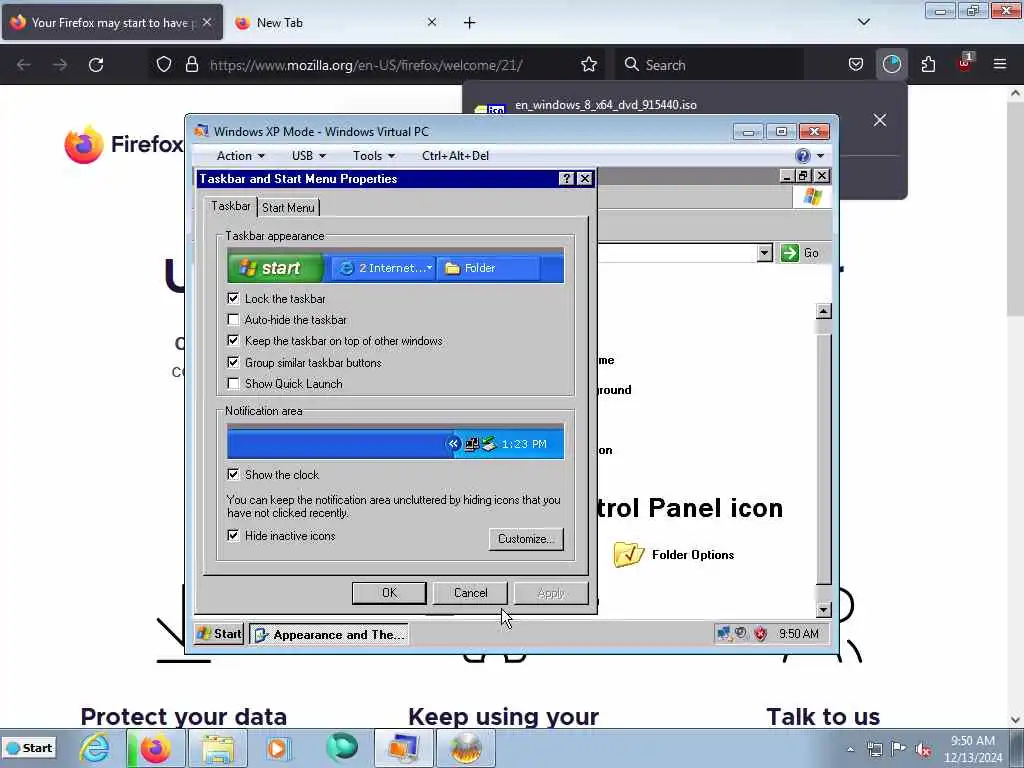Screen dimensions: 1024x768
Task: Click scroll up arrow in XP window
Action: [x=824, y=311]
